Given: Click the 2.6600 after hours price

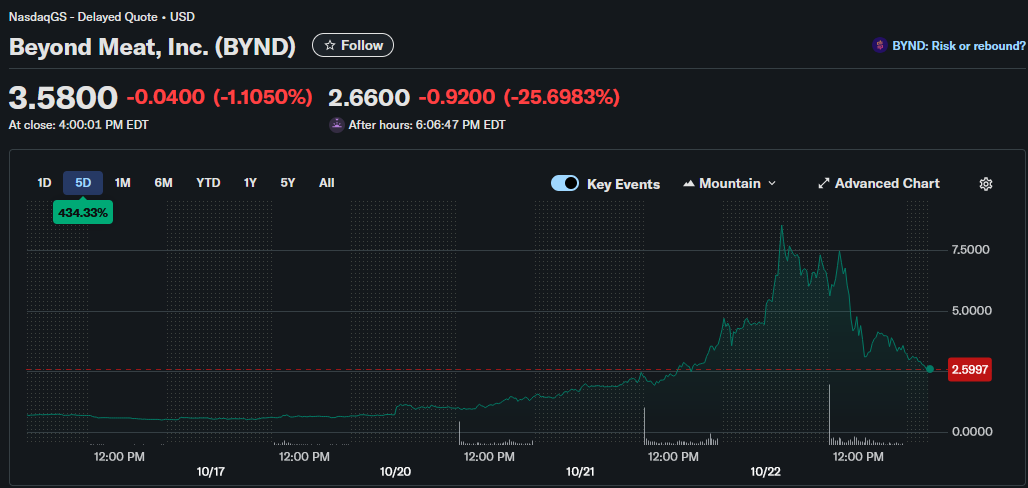Looking at the screenshot, I should click(369, 98).
